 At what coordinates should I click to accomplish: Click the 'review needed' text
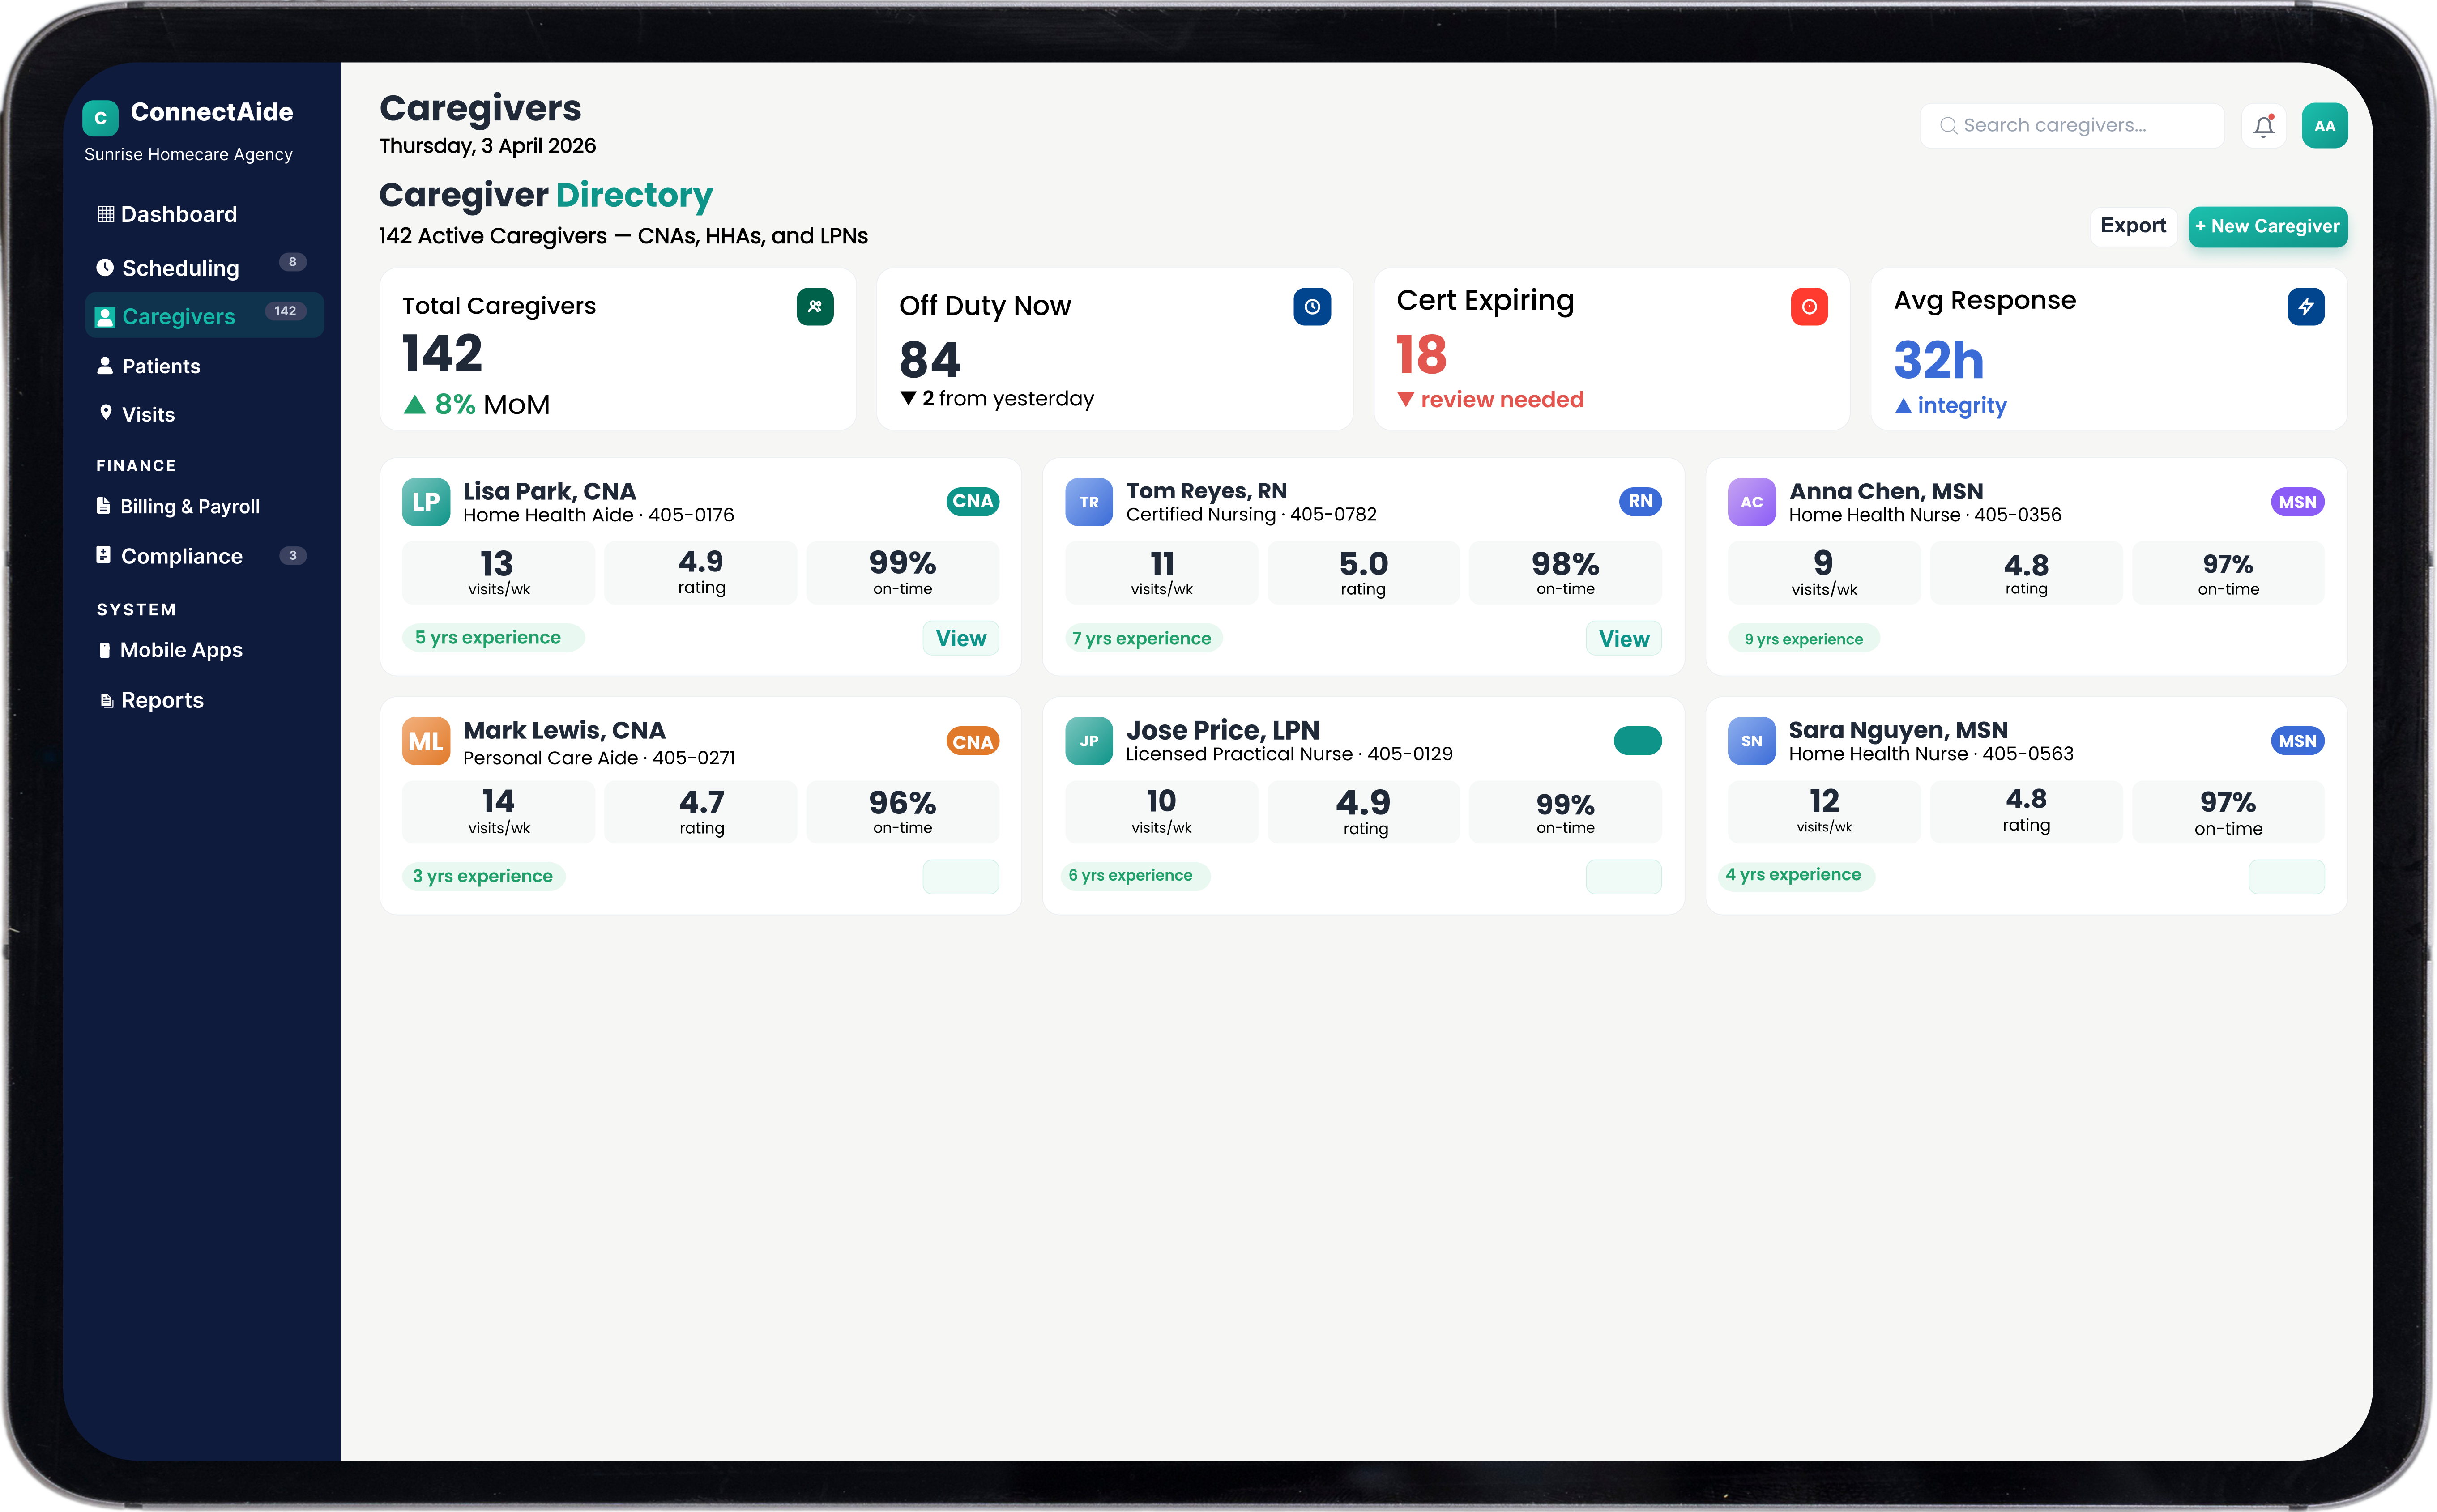point(1502,400)
